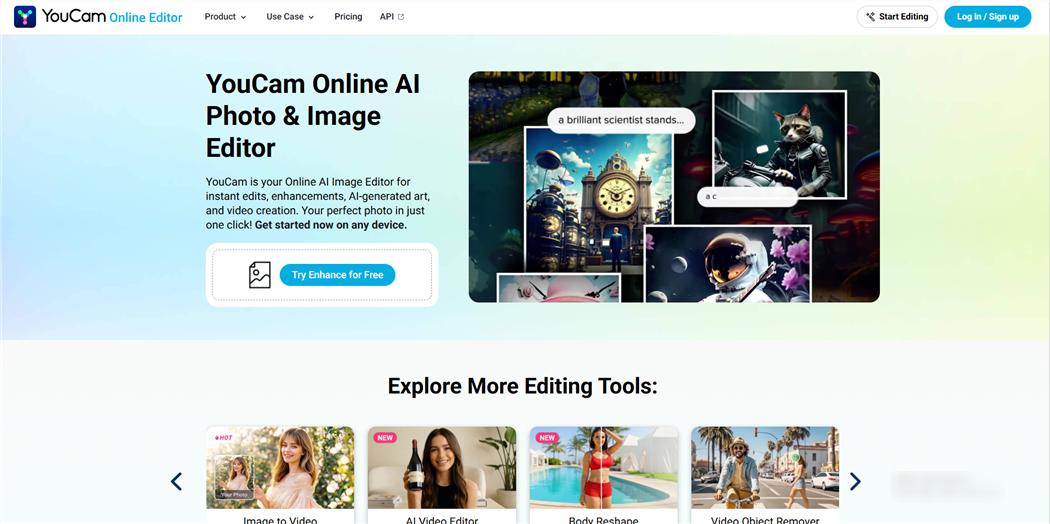
Task: Click the partially typed 'a c' prompt bubble
Action: pyautogui.click(x=747, y=197)
